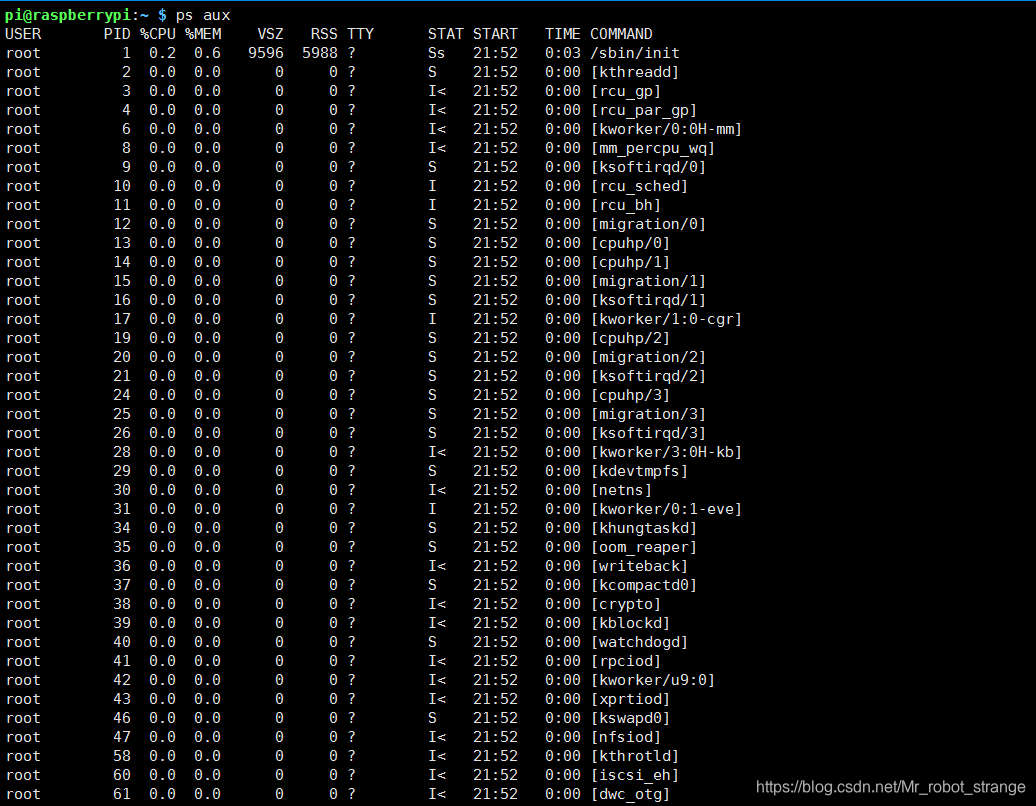Click the [xprtiod] process name
This screenshot has width=1036, height=806.
coord(630,700)
